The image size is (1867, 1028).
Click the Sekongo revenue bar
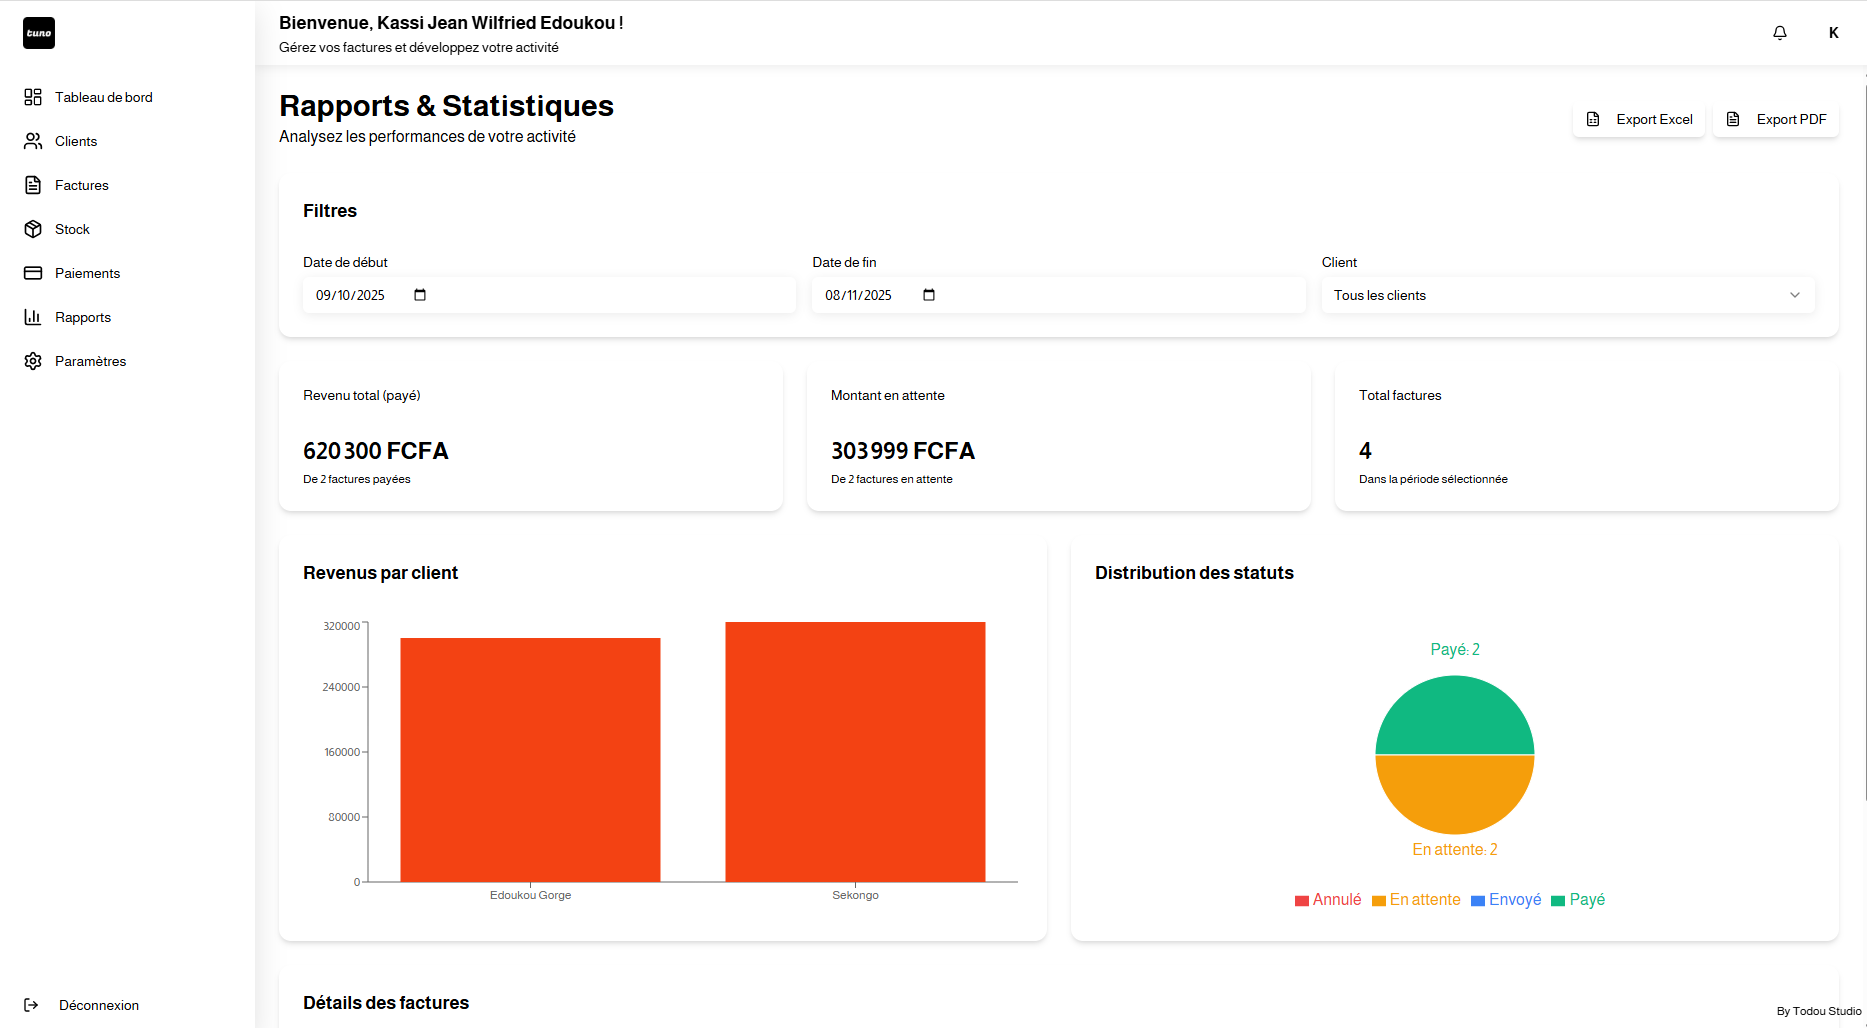tap(855, 752)
